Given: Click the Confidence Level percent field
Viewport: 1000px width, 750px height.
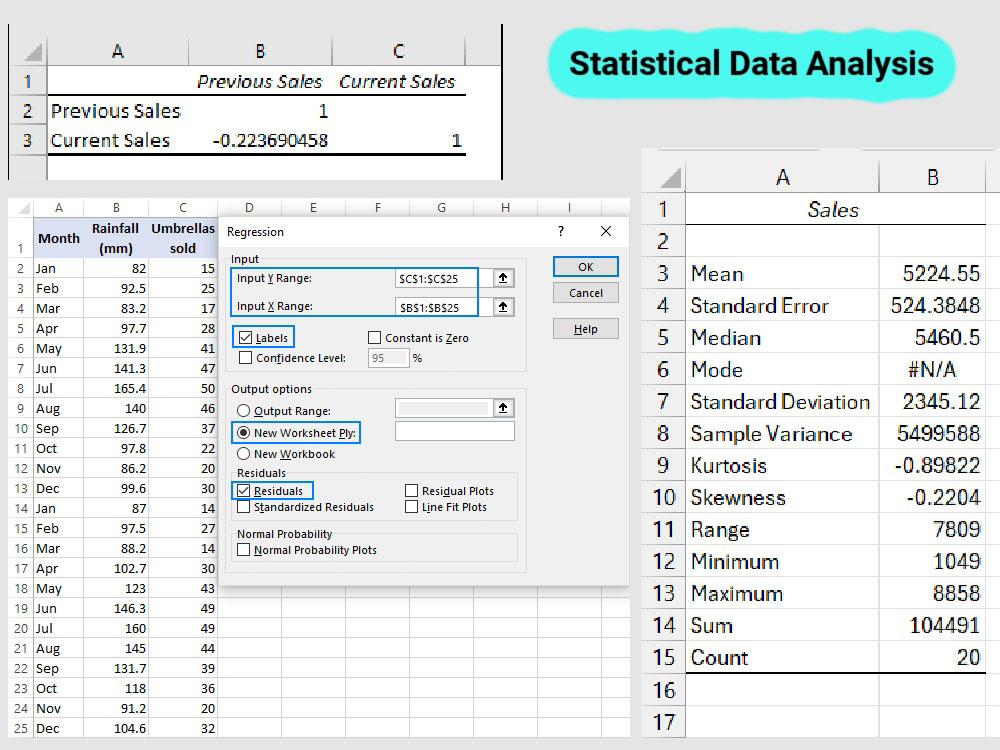Looking at the screenshot, I should click(x=388, y=358).
